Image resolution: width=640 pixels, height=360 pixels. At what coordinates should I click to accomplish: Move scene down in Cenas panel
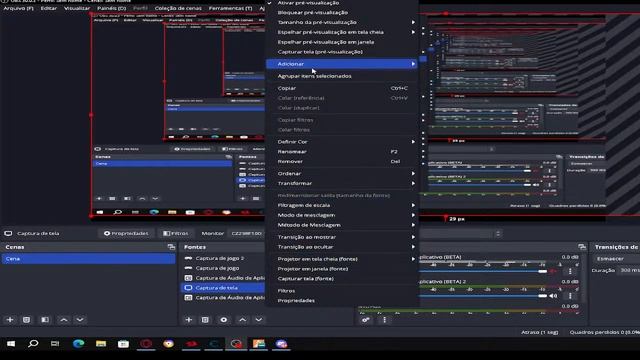80,320
